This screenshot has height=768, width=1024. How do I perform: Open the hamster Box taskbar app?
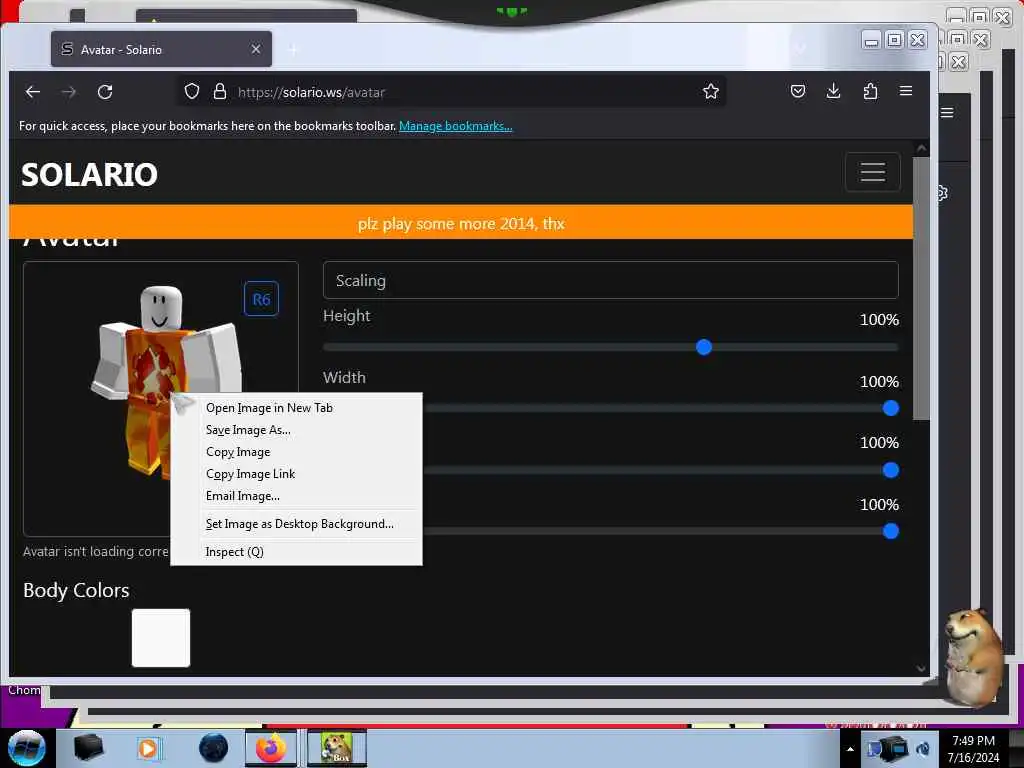337,748
